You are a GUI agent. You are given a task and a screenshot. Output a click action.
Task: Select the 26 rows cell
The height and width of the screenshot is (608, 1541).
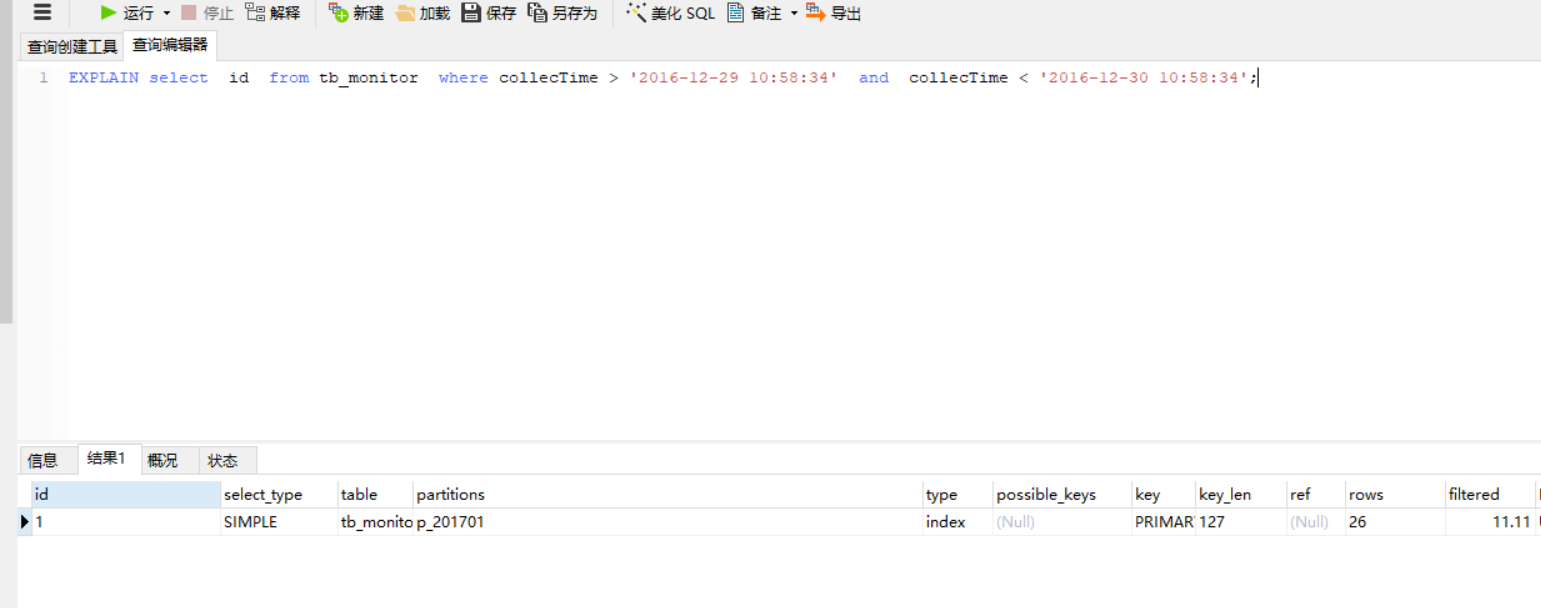pos(1394,522)
